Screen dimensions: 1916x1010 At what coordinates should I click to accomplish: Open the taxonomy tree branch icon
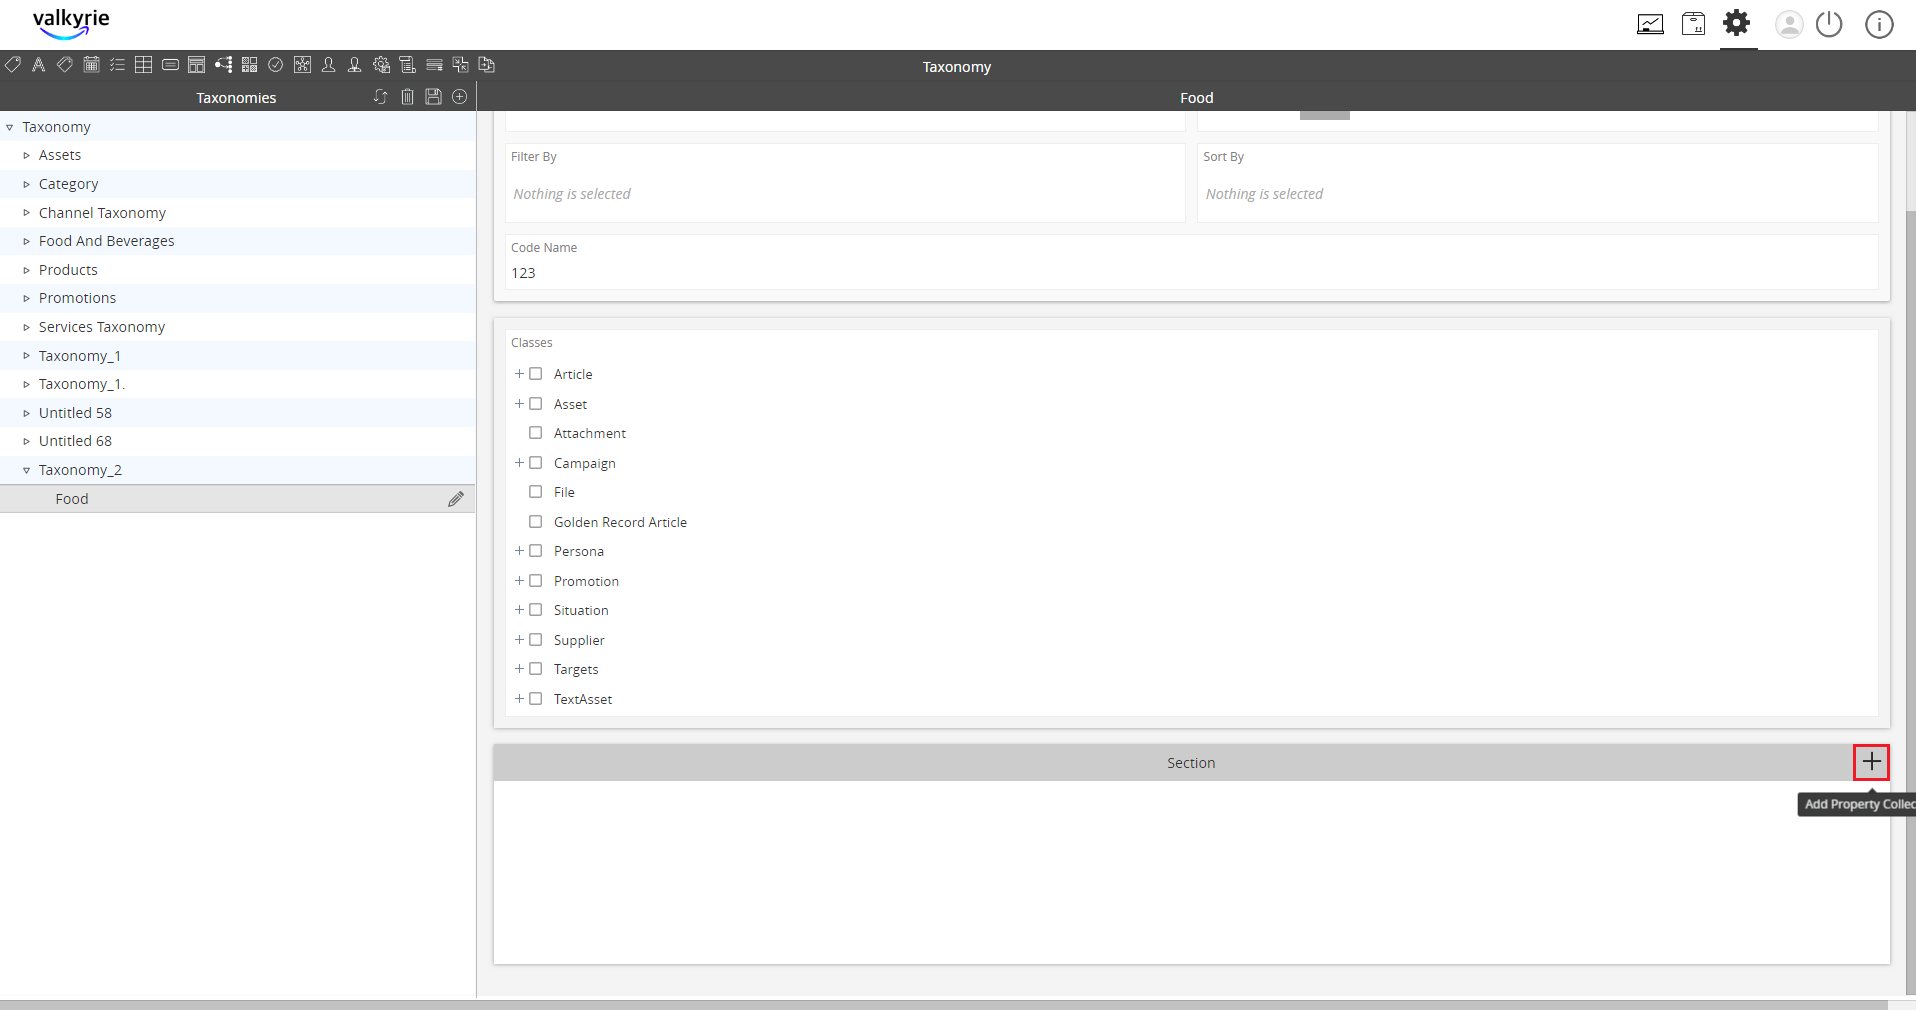(223, 65)
